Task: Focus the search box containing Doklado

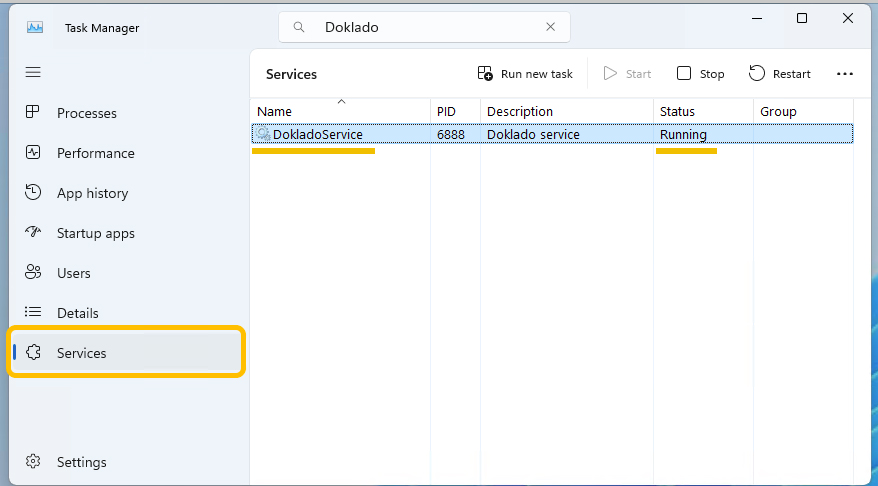Action: (424, 27)
